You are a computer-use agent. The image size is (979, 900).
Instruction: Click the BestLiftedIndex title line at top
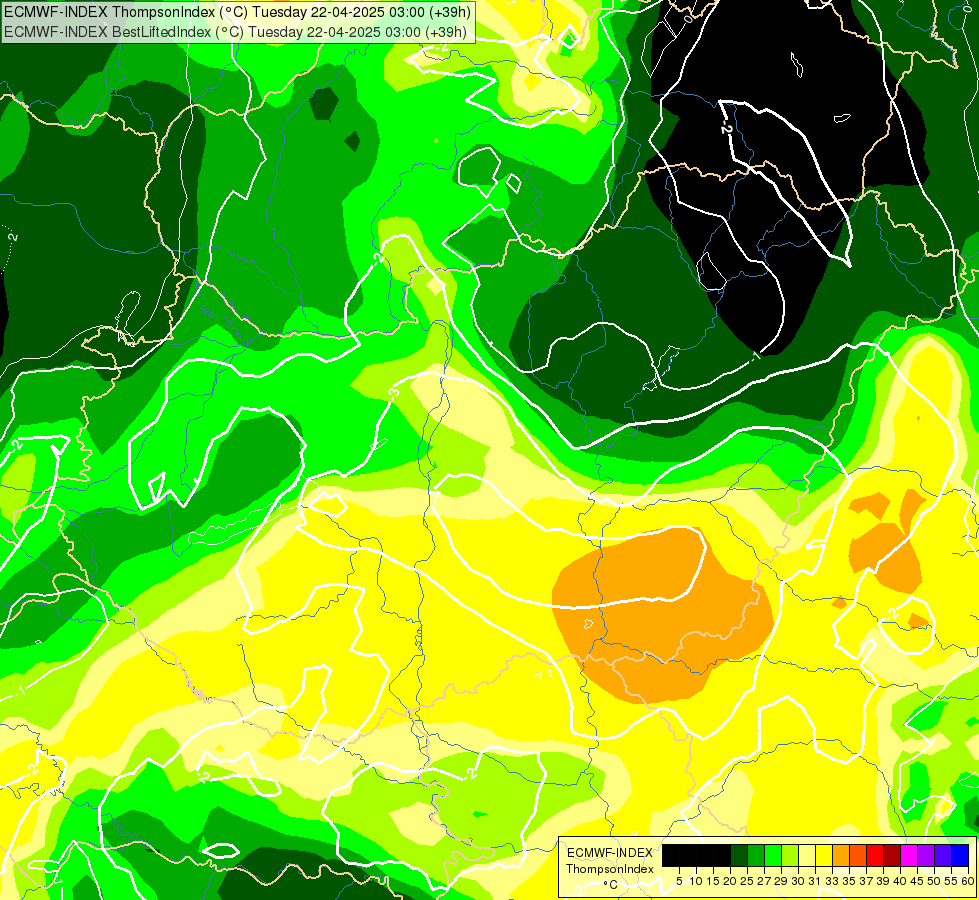[235, 32]
